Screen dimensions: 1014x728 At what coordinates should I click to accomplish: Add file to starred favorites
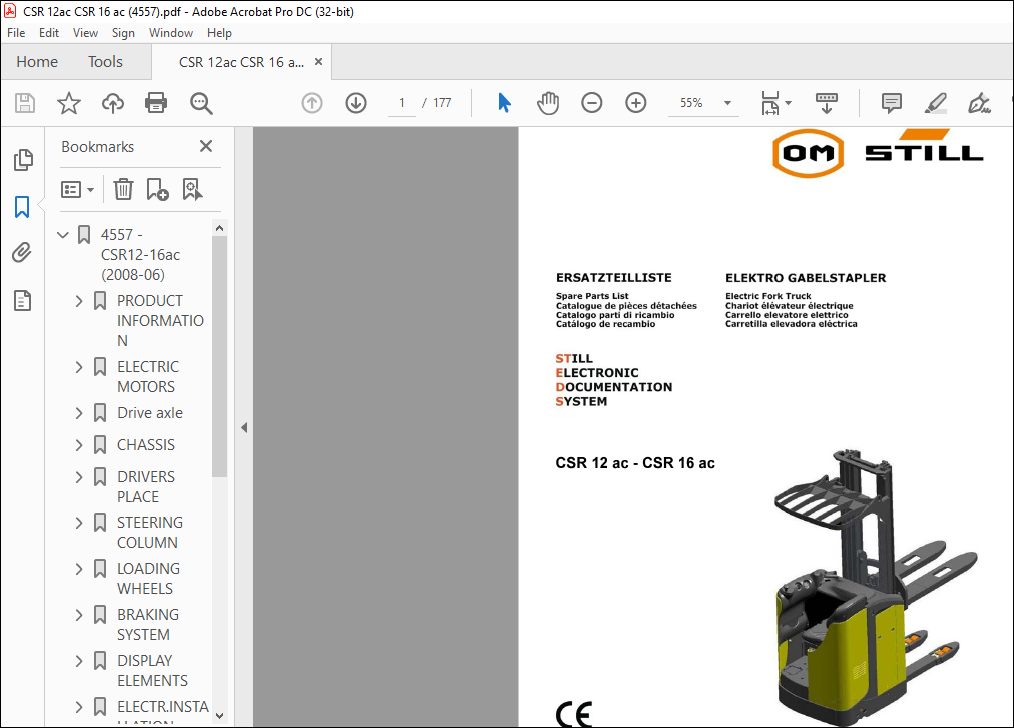coord(69,103)
